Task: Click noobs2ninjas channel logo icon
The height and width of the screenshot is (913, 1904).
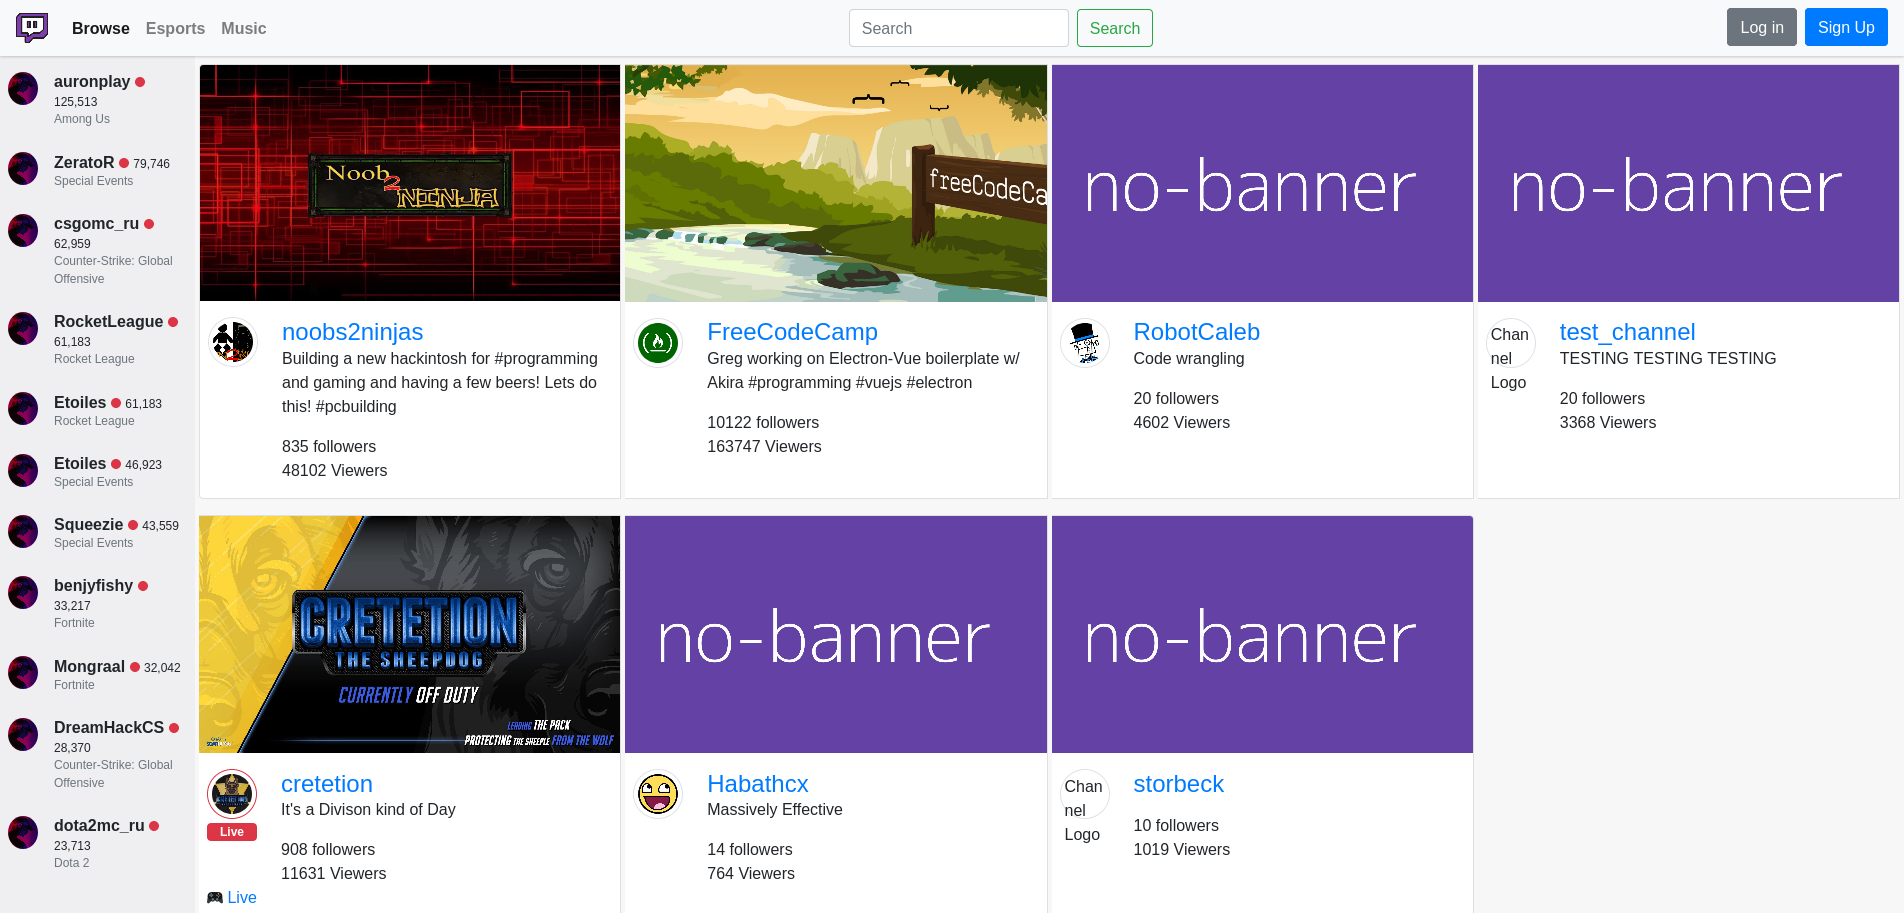Action: coord(233,342)
